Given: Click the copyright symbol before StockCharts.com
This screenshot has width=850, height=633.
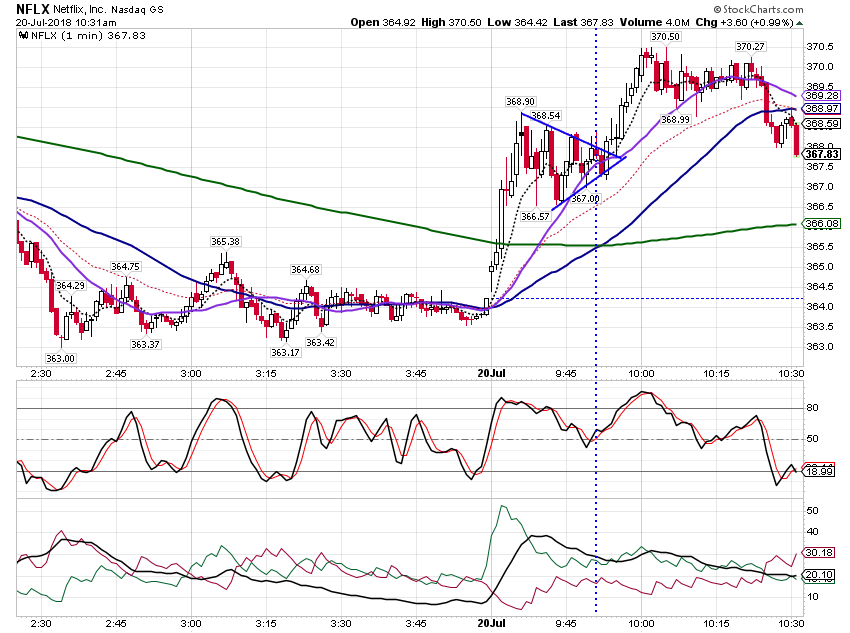Looking at the screenshot, I should coord(717,9).
